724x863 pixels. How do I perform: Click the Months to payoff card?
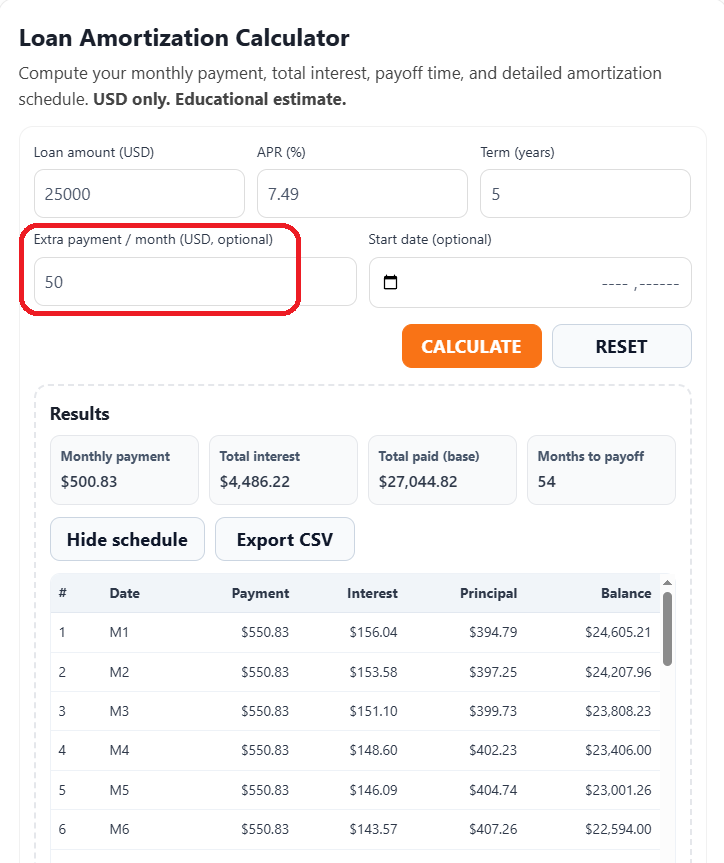pyautogui.click(x=601, y=470)
